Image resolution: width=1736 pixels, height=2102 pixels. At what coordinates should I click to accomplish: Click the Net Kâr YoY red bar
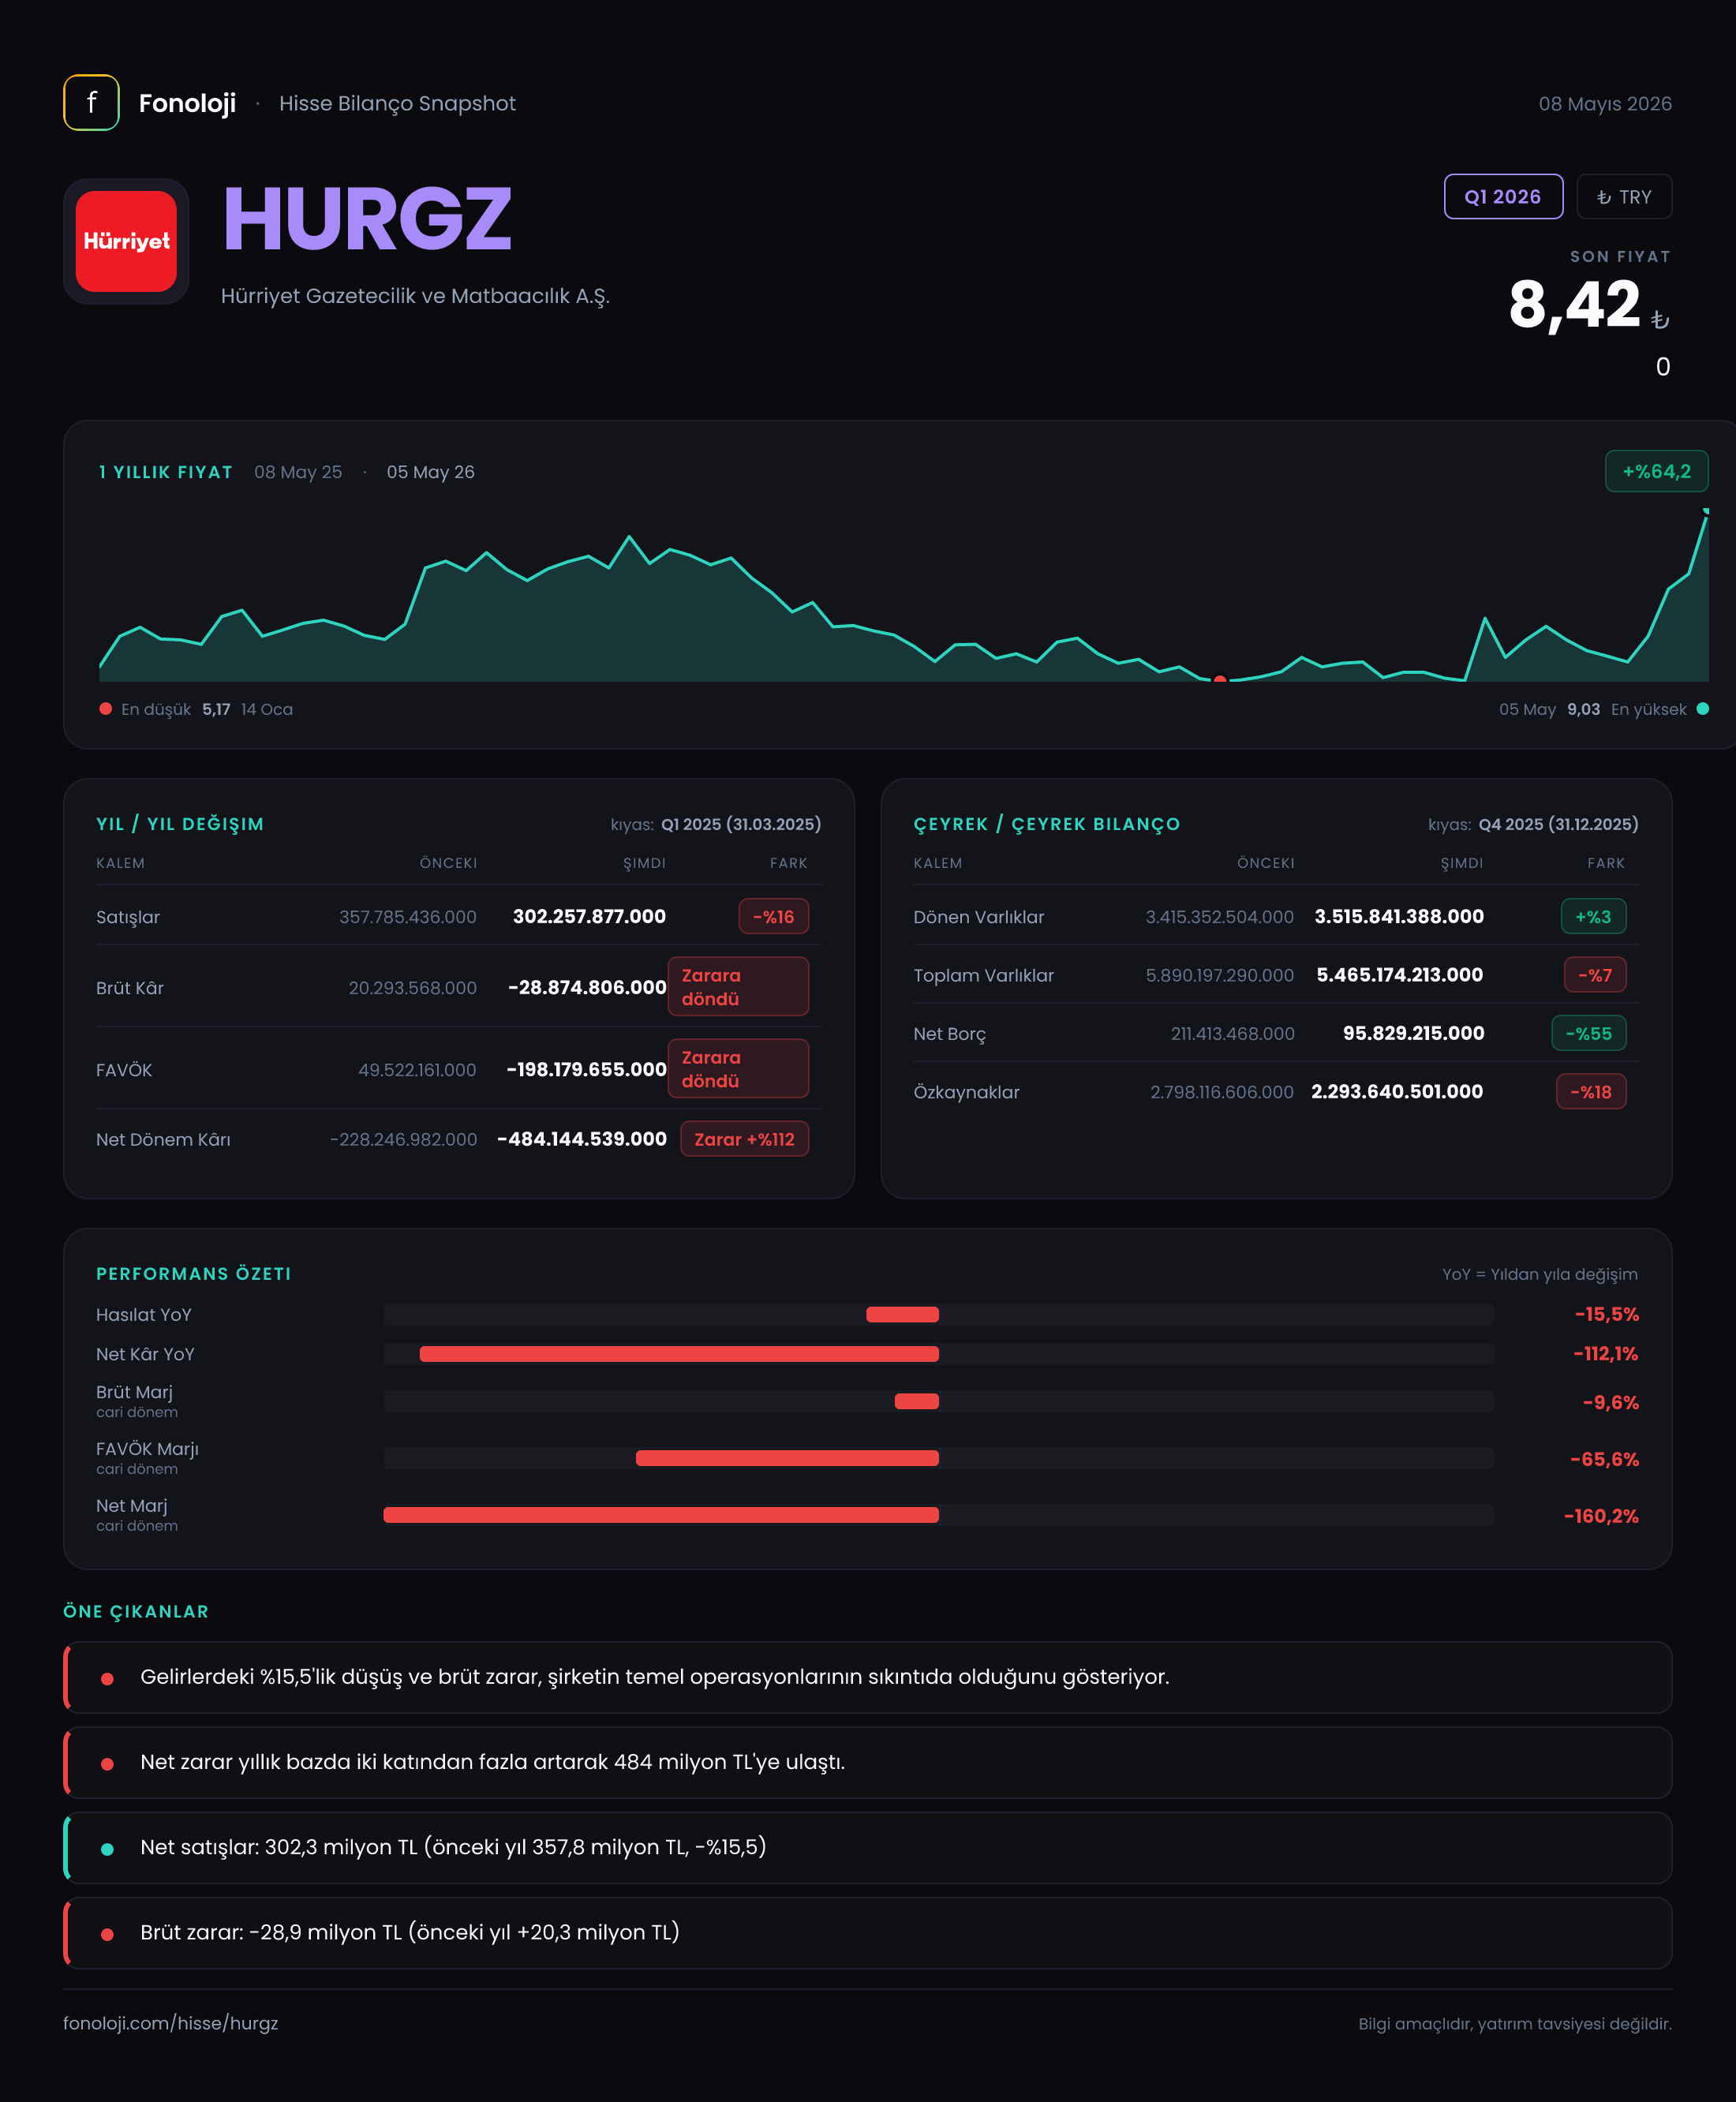(679, 1354)
